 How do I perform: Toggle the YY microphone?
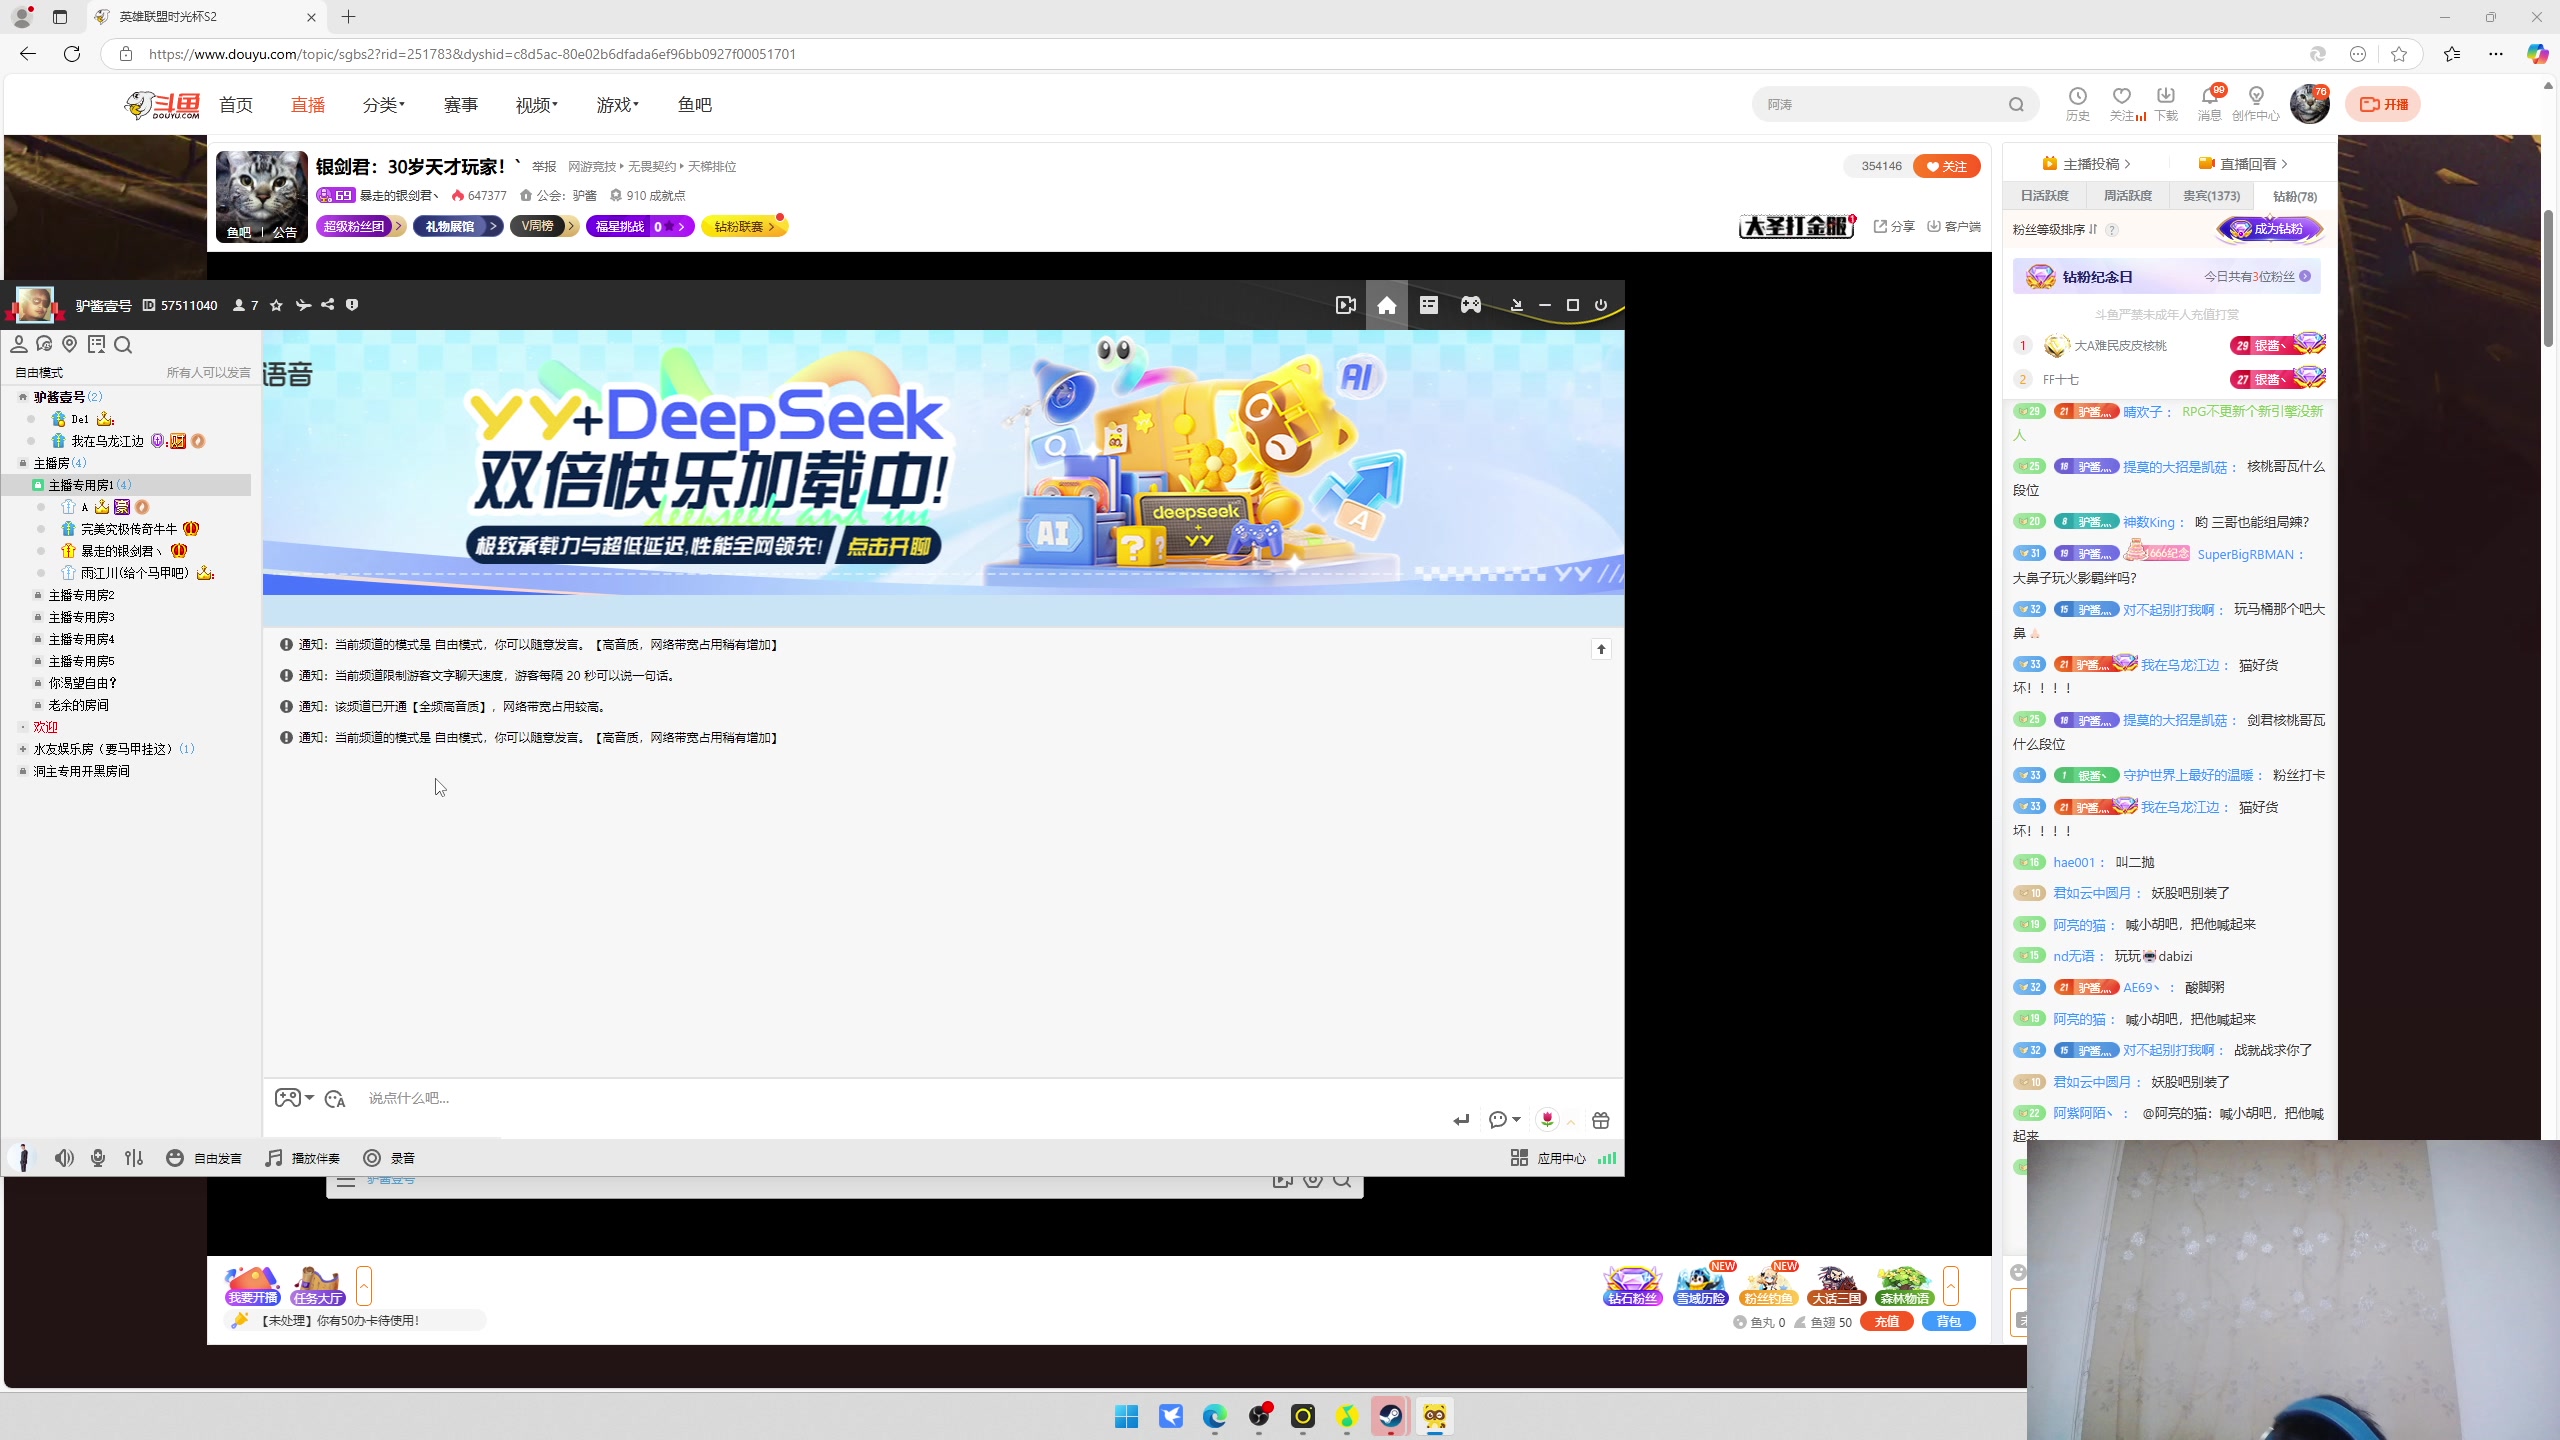pos(98,1158)
